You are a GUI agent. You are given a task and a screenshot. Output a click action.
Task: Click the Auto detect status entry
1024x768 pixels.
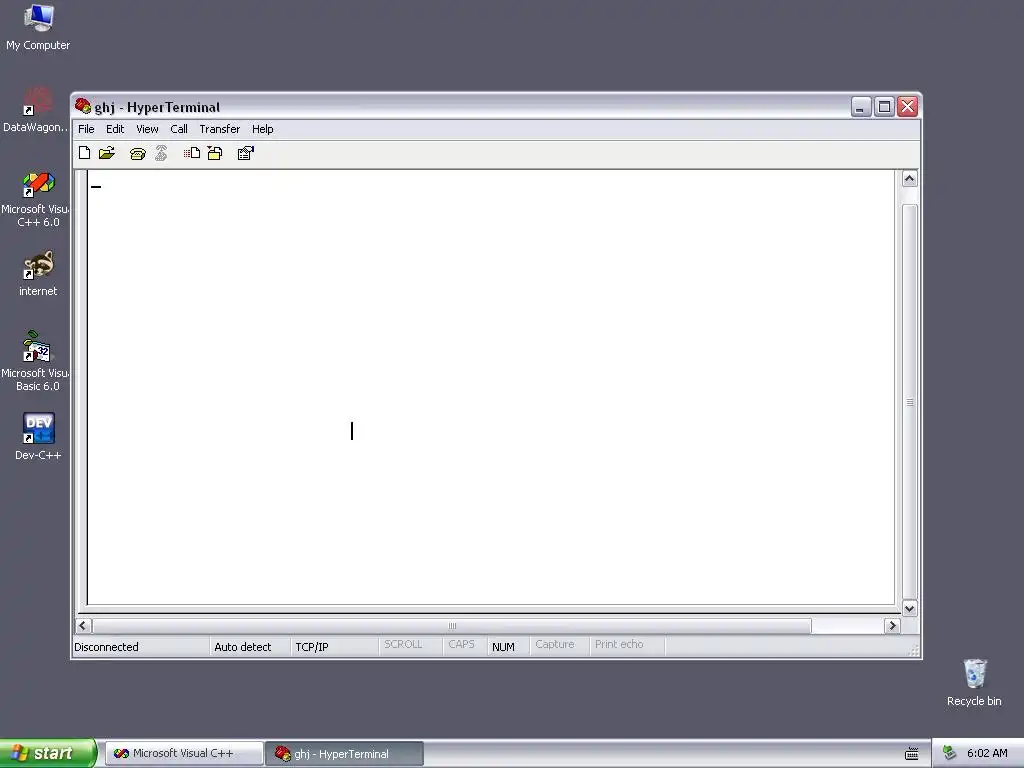point(242,647)
